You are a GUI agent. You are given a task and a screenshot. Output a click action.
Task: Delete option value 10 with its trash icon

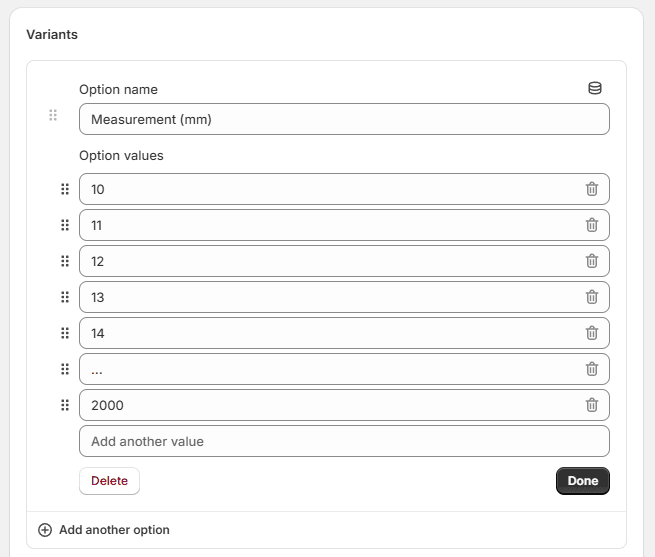coord(592,189)
